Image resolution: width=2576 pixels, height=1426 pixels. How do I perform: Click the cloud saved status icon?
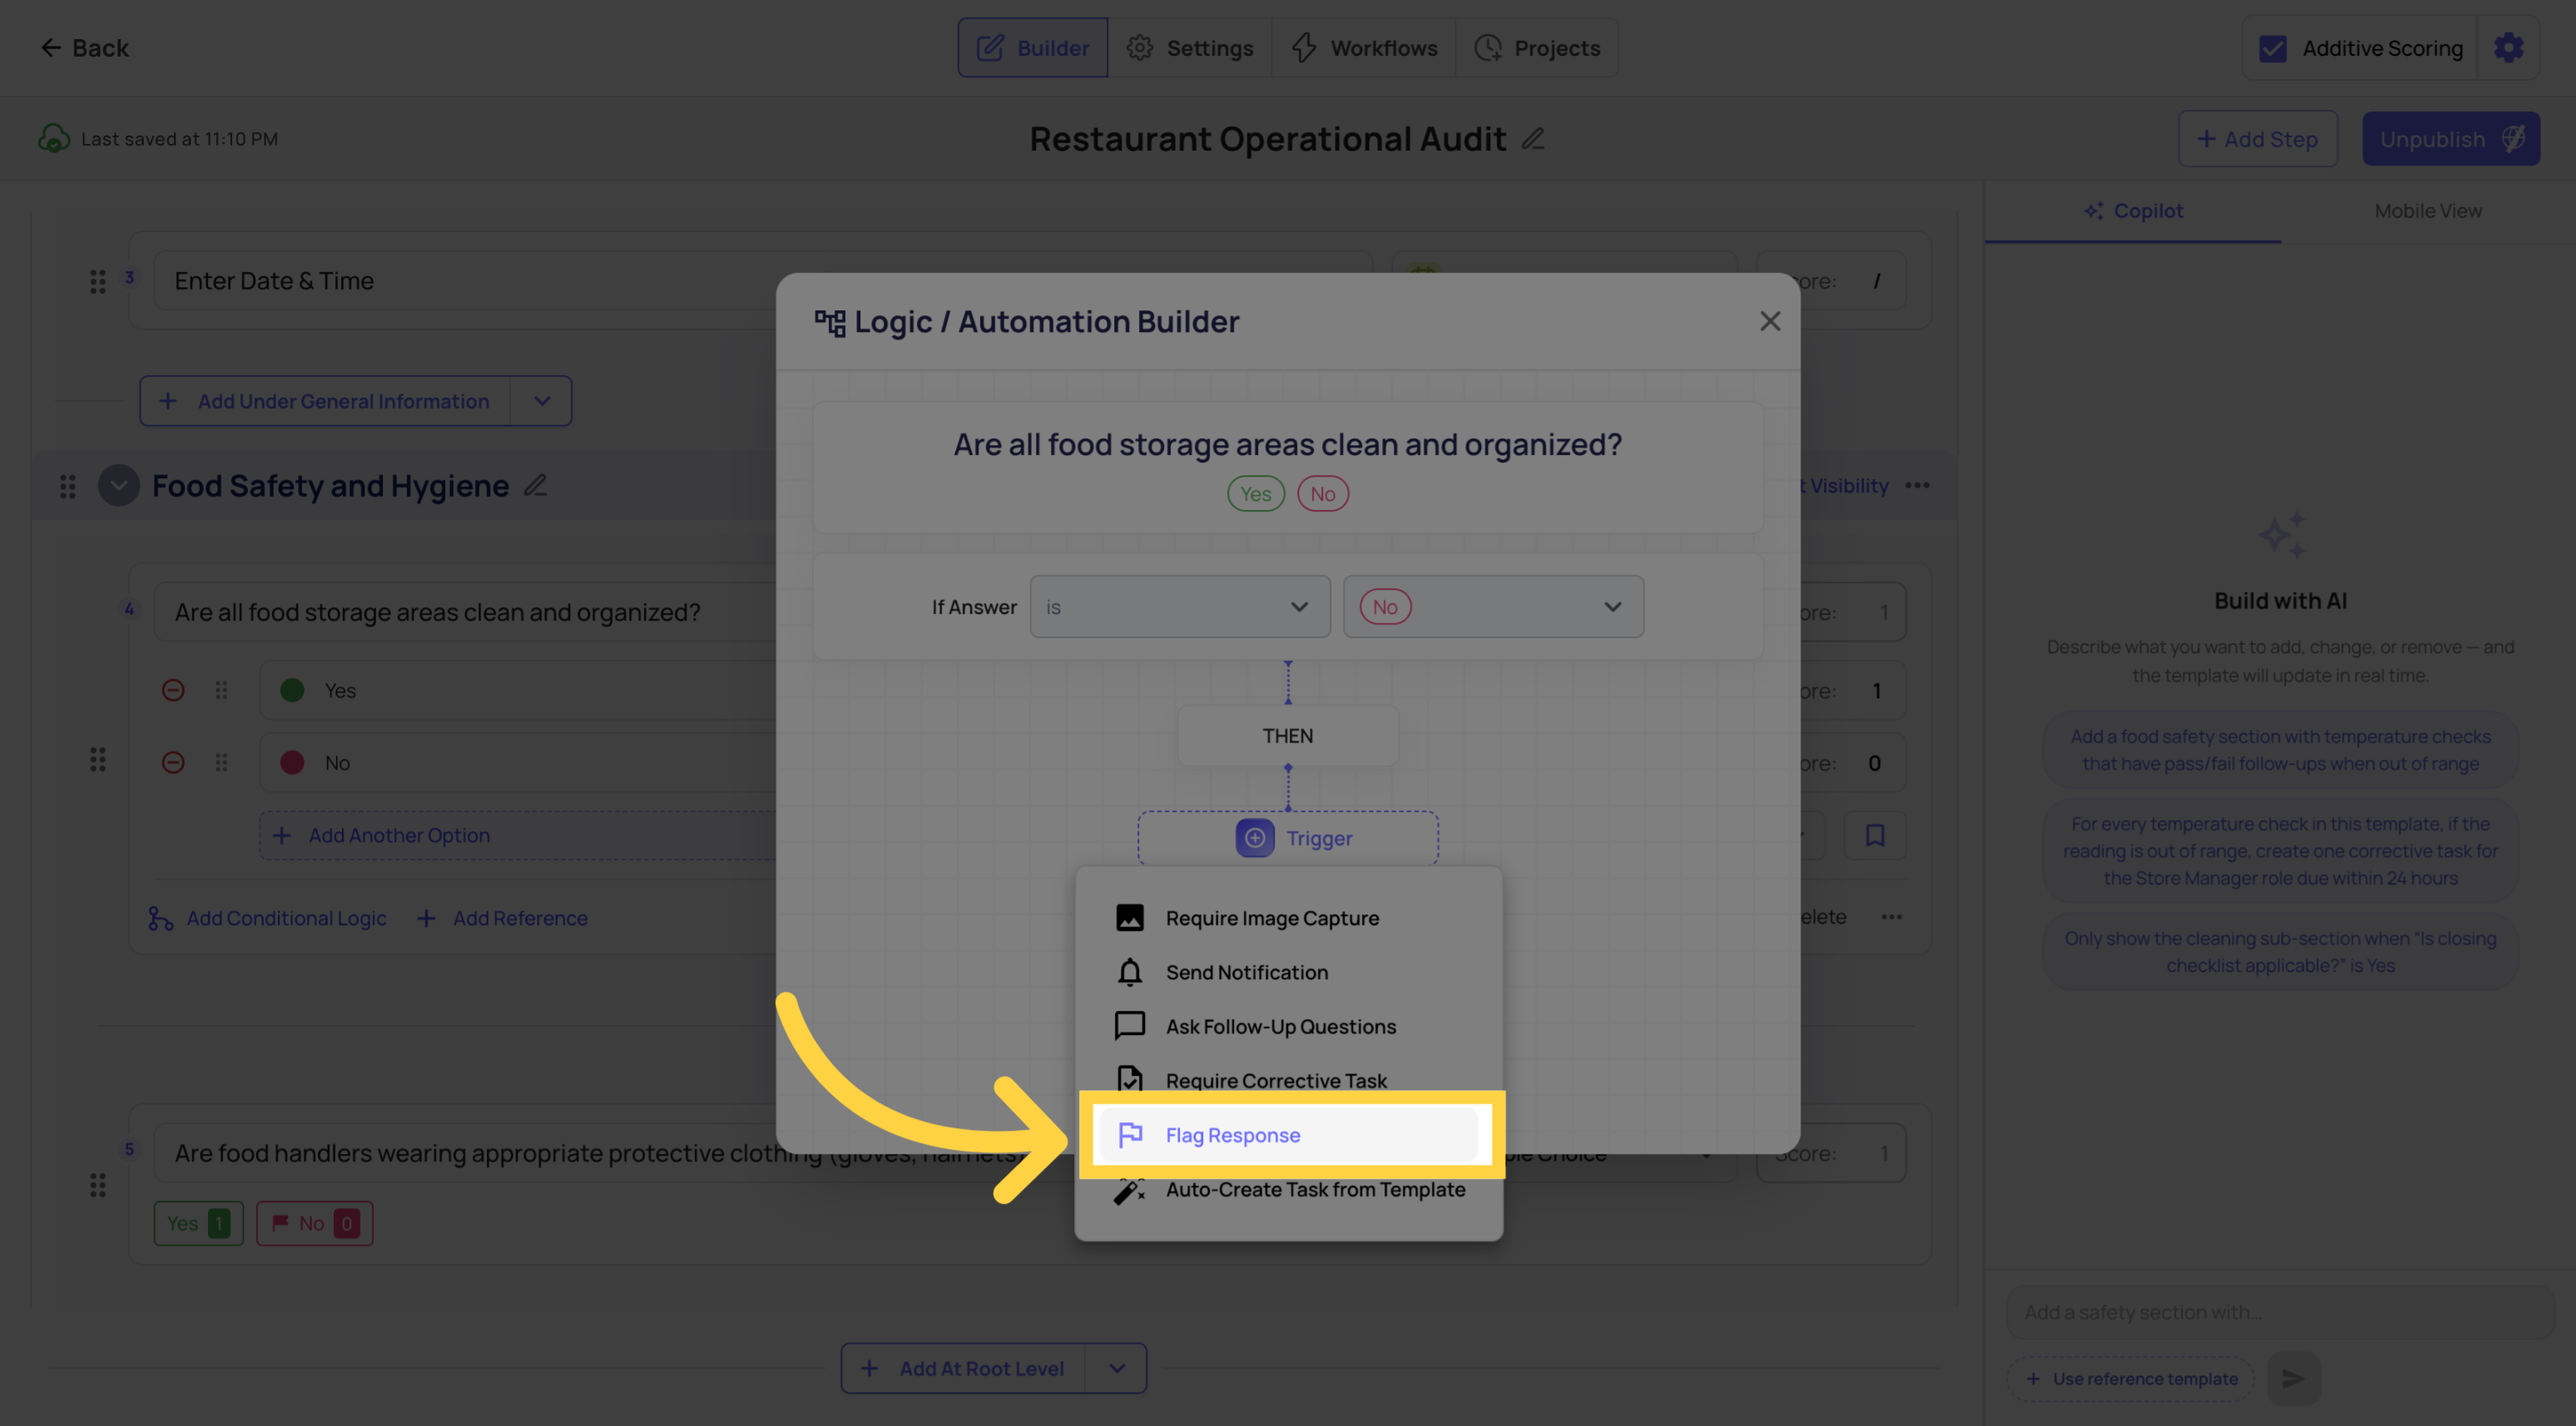54,139
